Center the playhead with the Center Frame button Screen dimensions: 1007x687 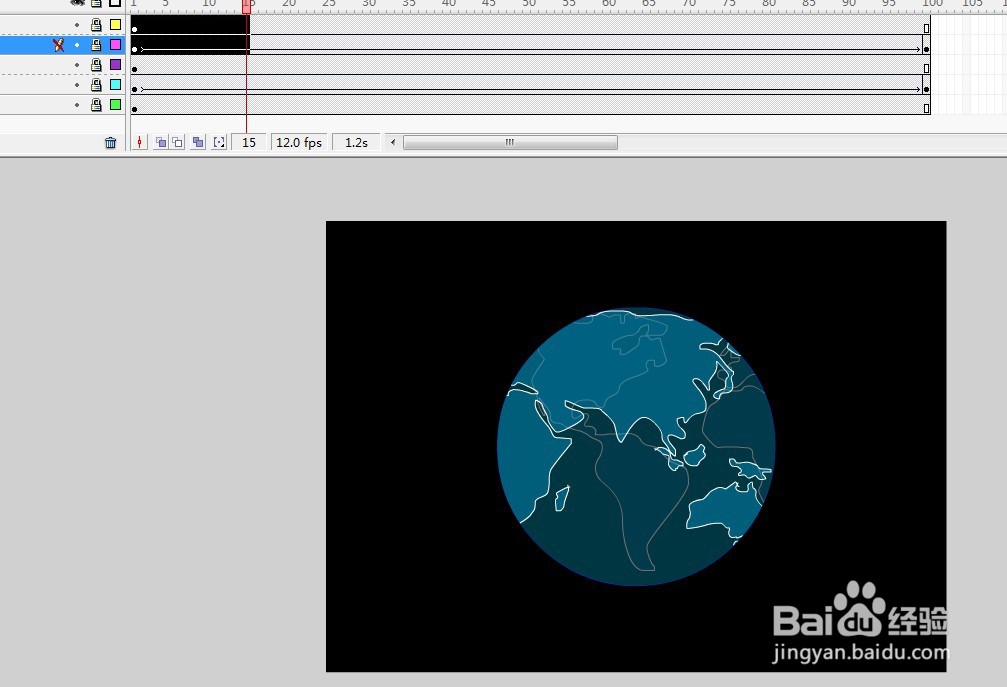pyautogui.click(x=139, y=143)
